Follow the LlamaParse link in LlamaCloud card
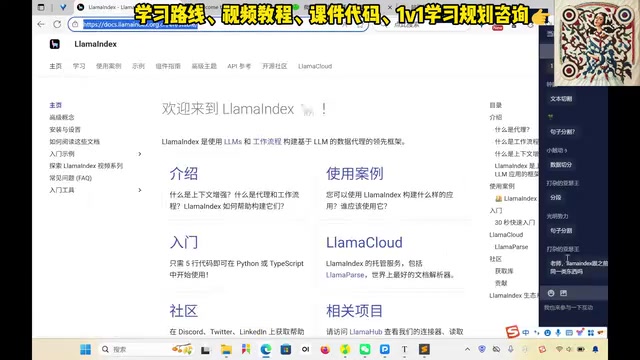This screenshot has width=640, height=360. (345, 275)
